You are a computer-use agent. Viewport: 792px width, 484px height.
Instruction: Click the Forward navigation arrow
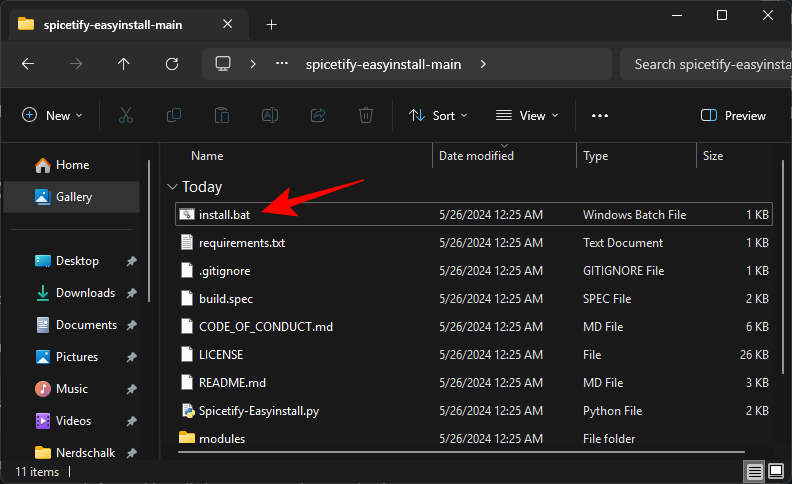tap(76, 64)
